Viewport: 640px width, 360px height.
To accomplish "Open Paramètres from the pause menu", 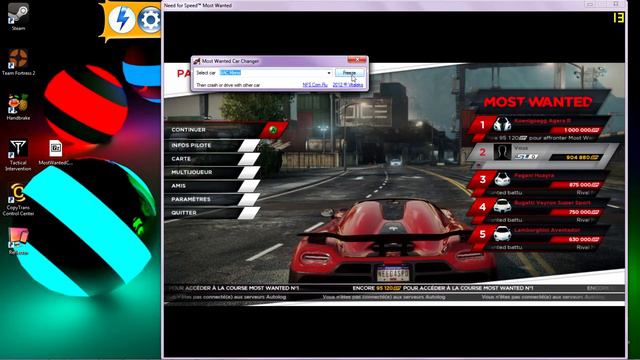I will pyautogui.click(x=212, y=199).
